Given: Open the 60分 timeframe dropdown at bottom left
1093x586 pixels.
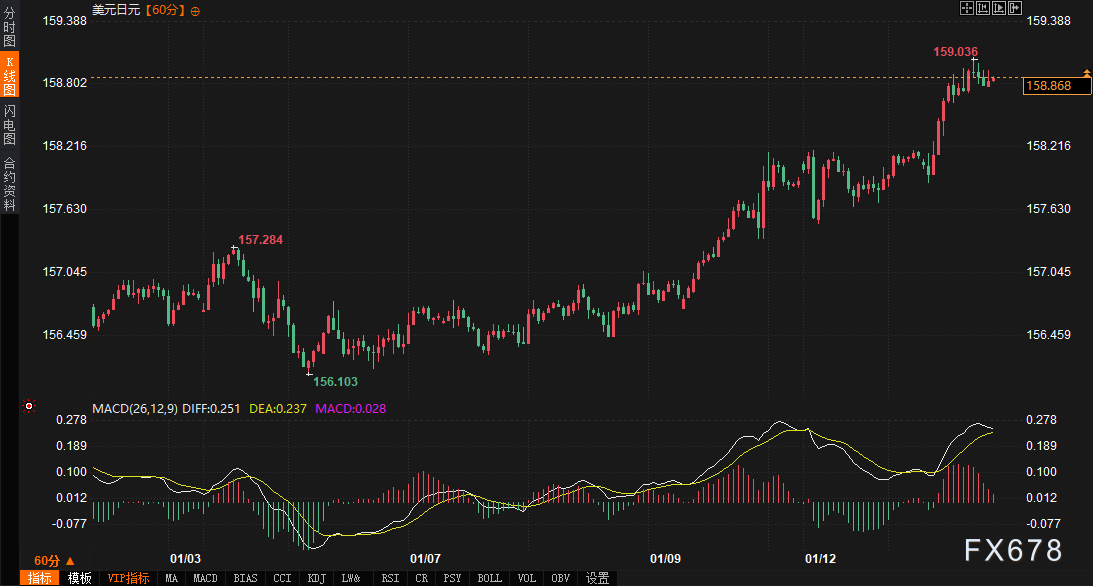Looking at the screenshot, I should 53,560.
